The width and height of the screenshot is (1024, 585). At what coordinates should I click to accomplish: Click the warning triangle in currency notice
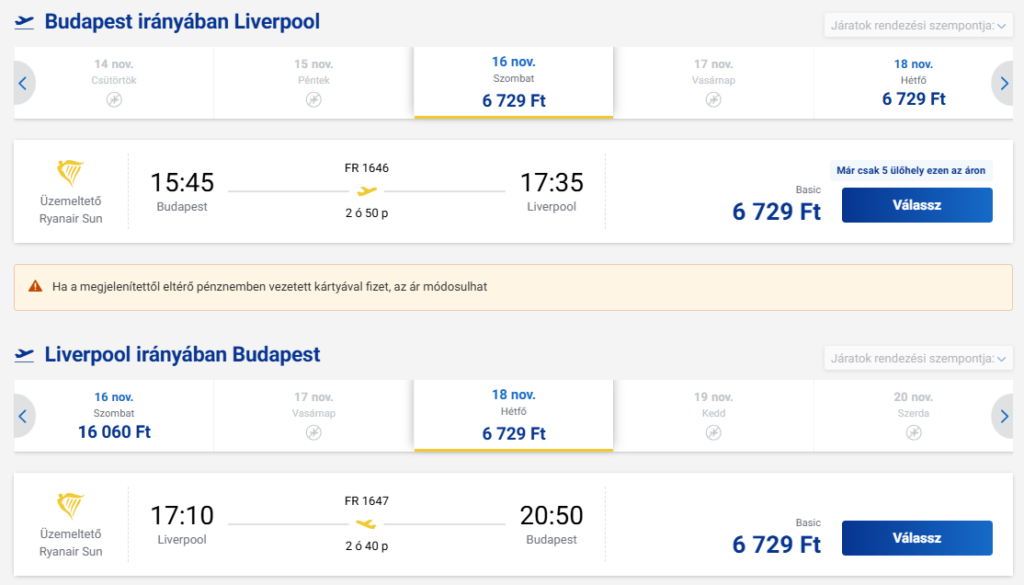[35, 287]
